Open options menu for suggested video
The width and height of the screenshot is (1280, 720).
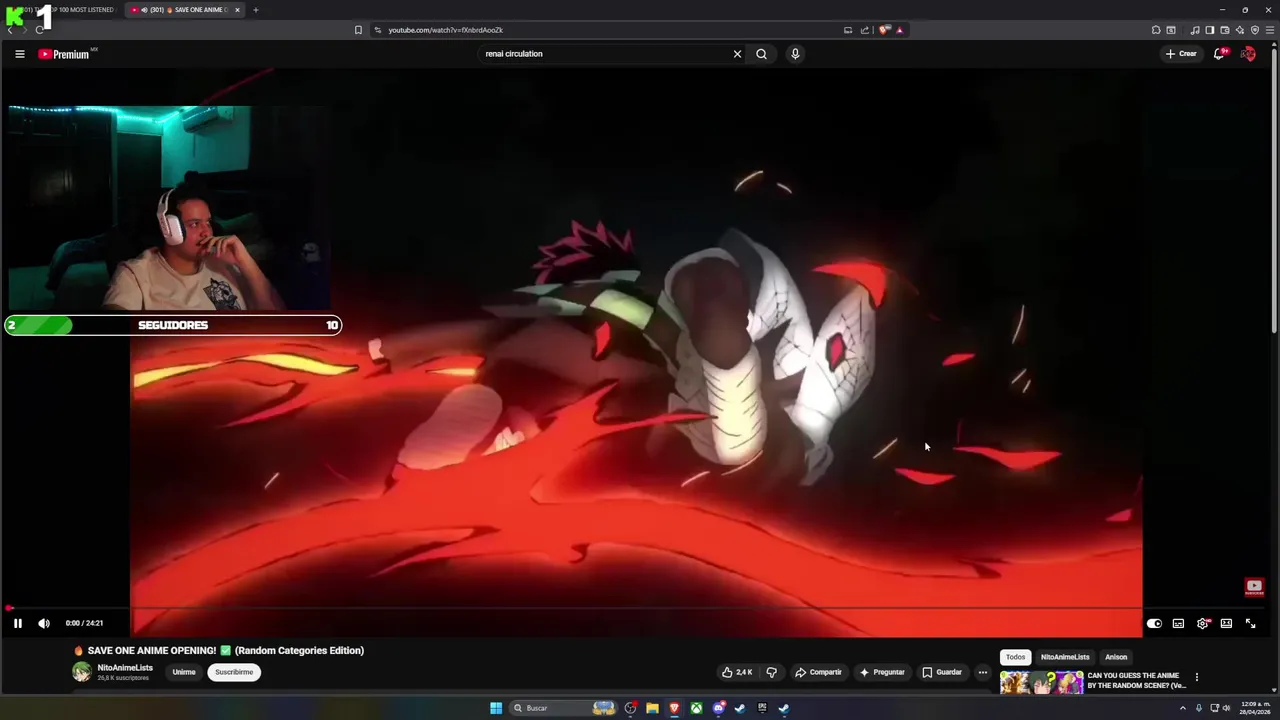click(x=1196, y=677)
